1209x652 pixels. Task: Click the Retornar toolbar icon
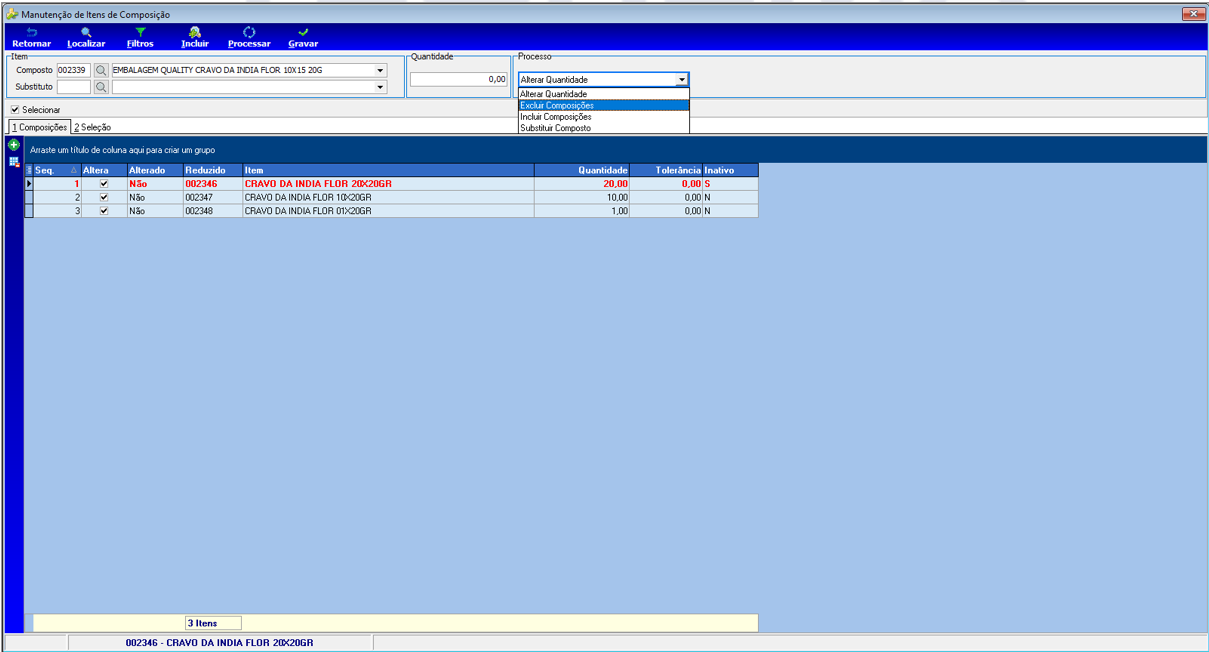pos(31,33)
